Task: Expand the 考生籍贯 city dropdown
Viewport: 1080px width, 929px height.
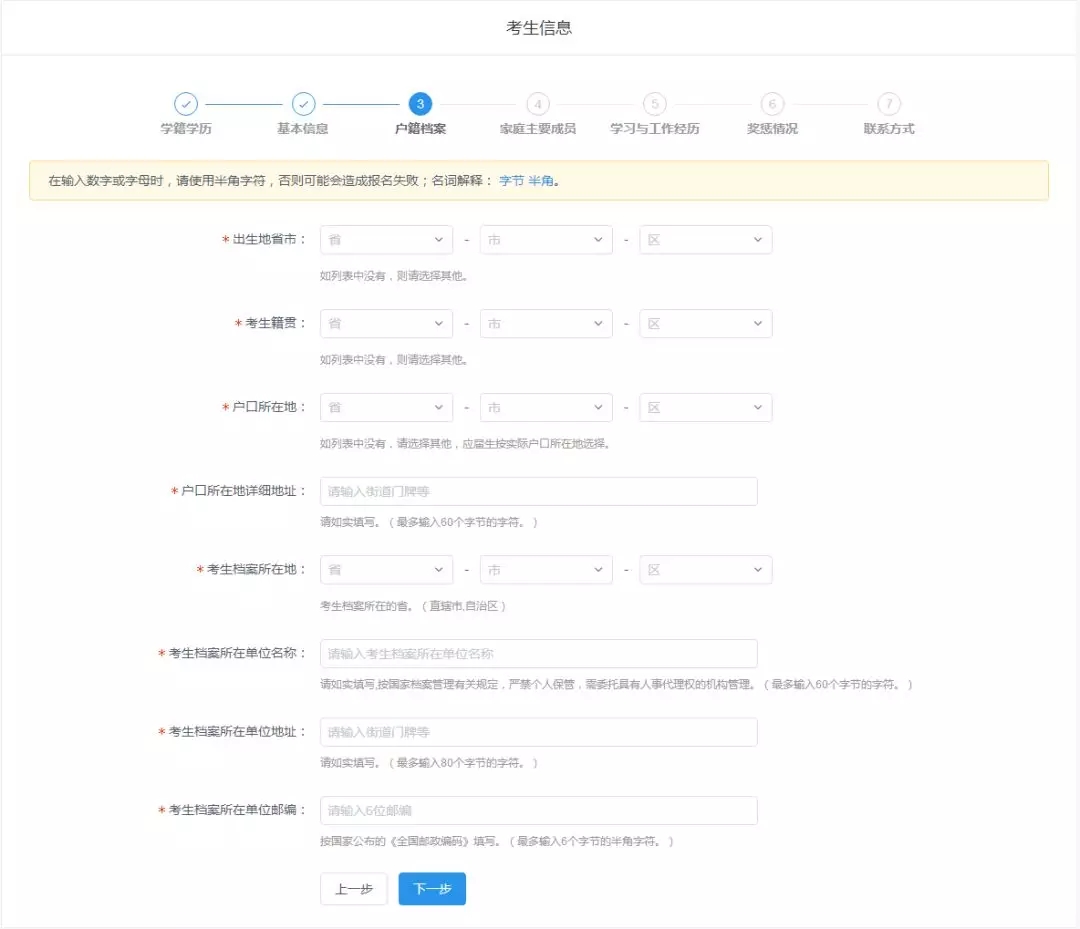Action: pyautogui.click(x=546, y=324)
